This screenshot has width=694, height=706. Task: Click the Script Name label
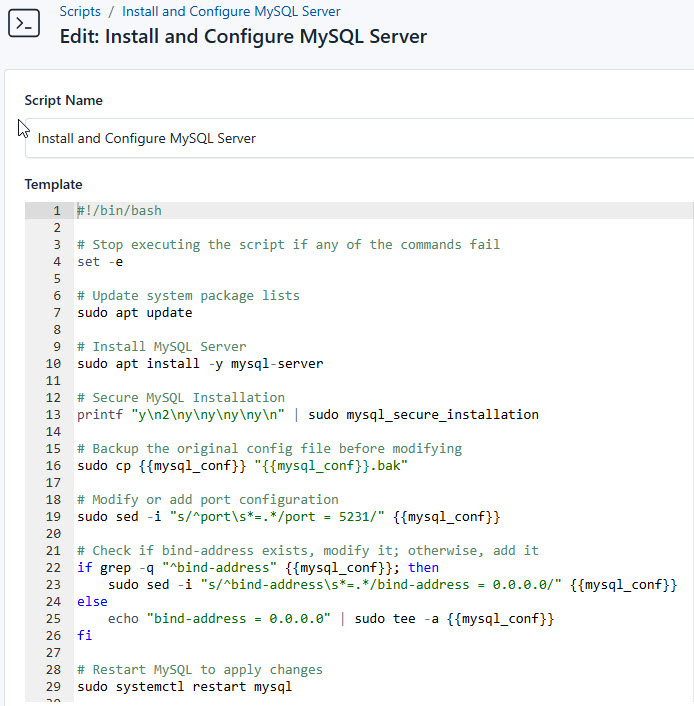click(64, 100)
